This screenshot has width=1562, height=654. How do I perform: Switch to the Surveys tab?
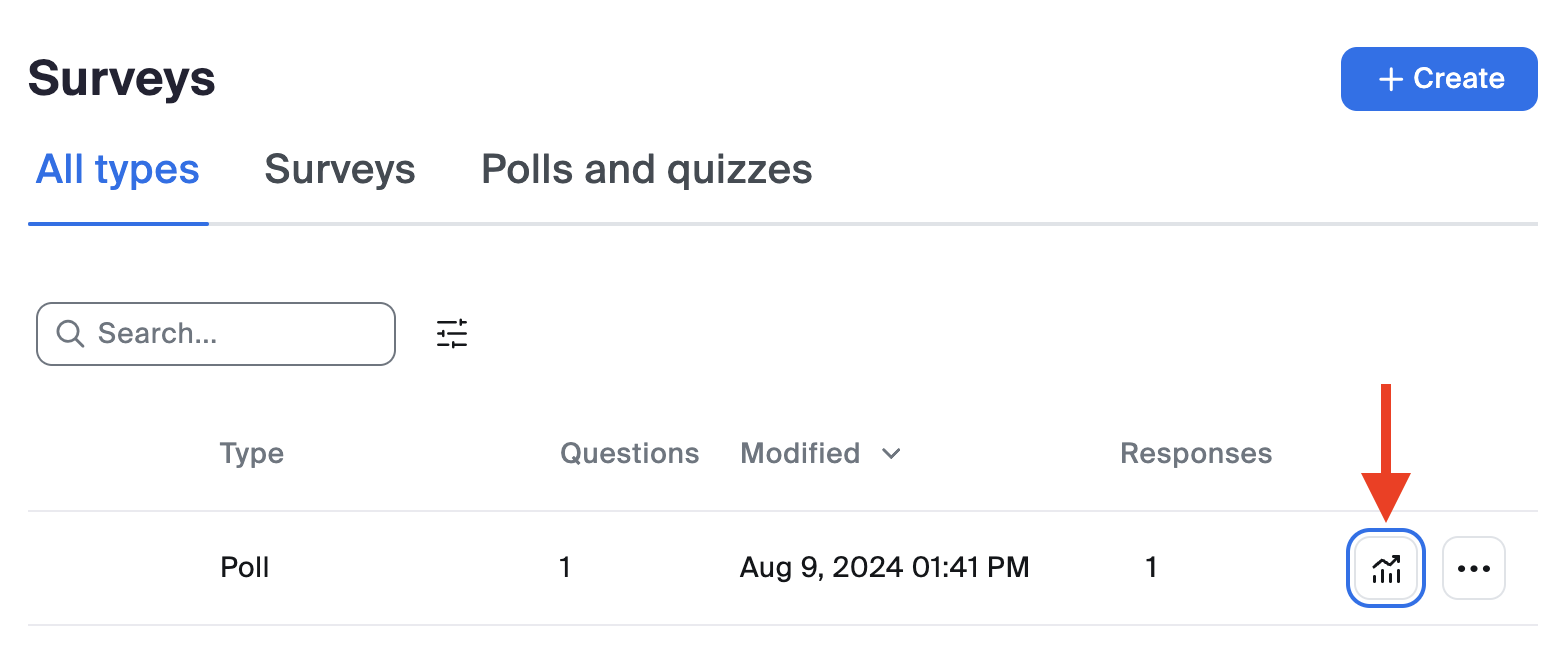coord(340,170)
